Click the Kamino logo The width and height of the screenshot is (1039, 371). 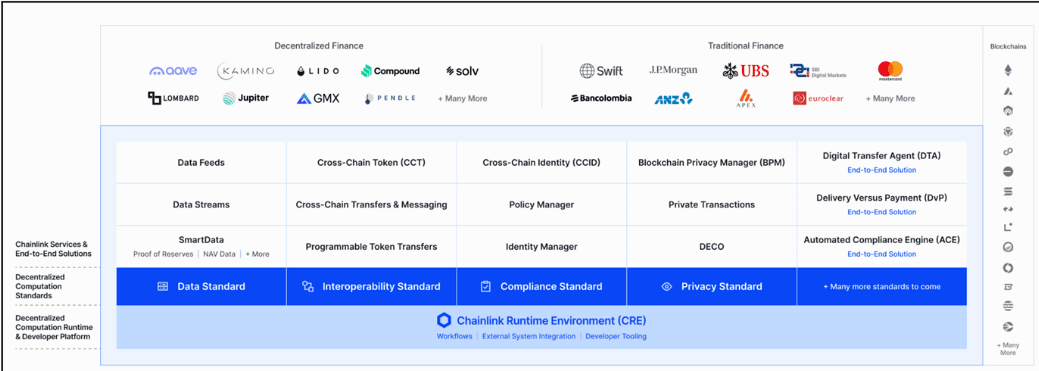(x=246, y=71)
